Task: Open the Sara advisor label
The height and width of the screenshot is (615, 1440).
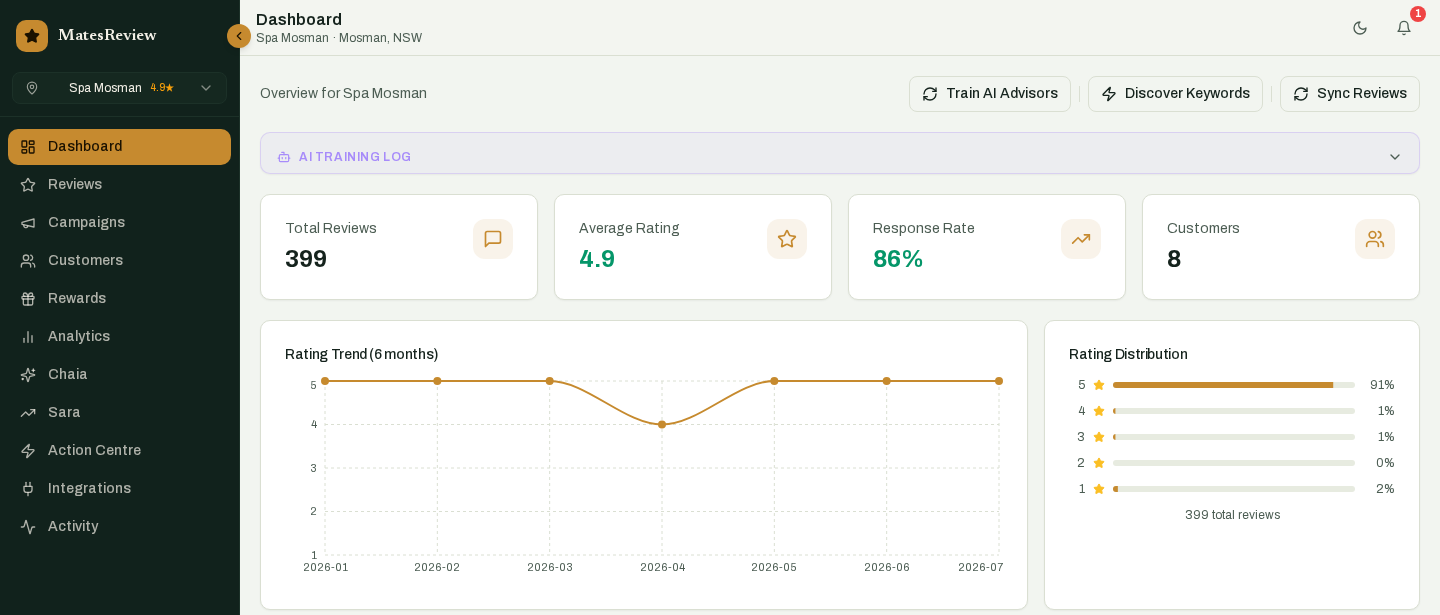Action: tap(64, 412)
